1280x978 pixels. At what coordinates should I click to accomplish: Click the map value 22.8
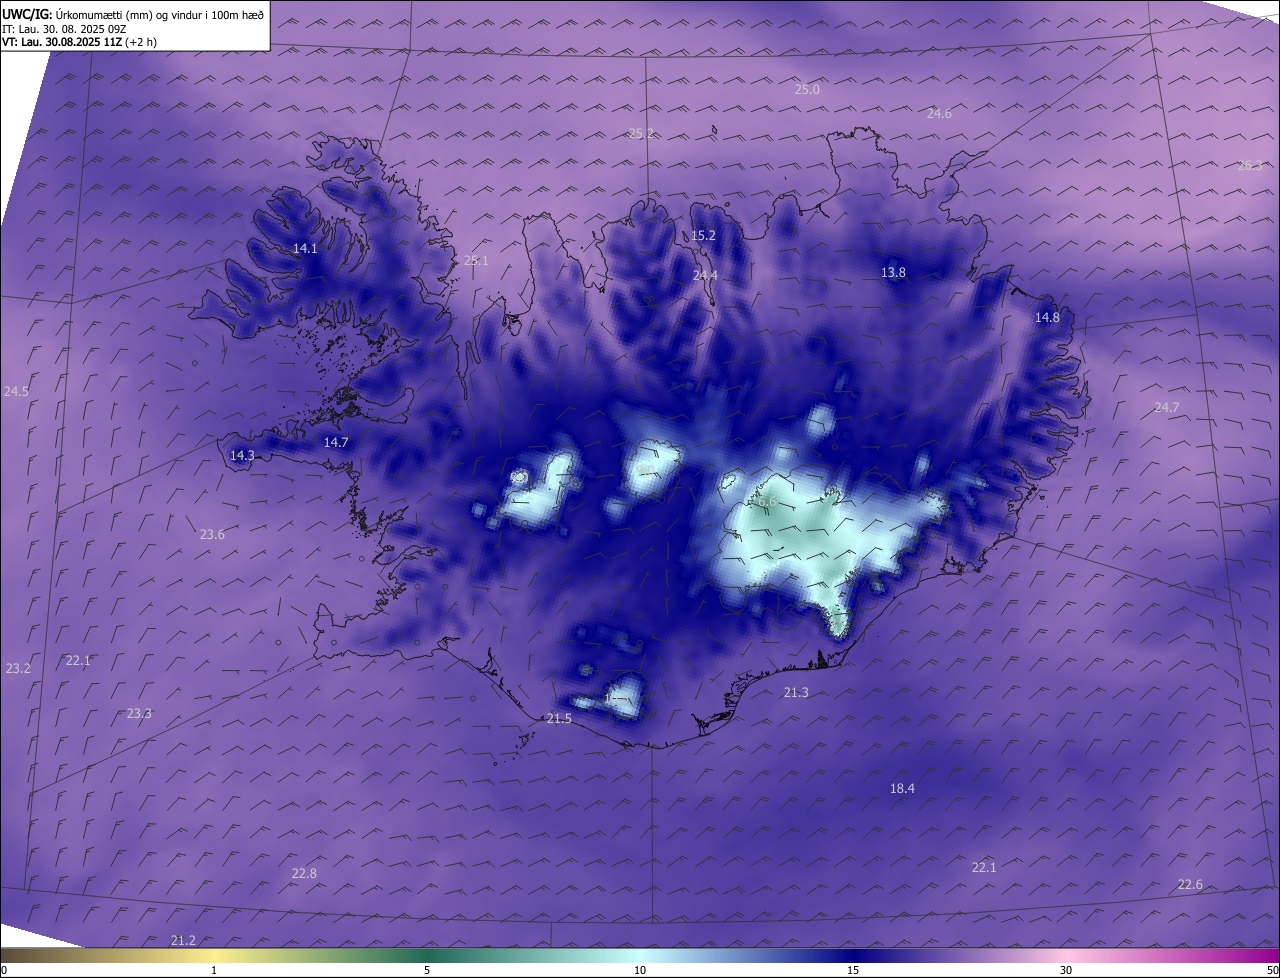(x=304, y=873)
